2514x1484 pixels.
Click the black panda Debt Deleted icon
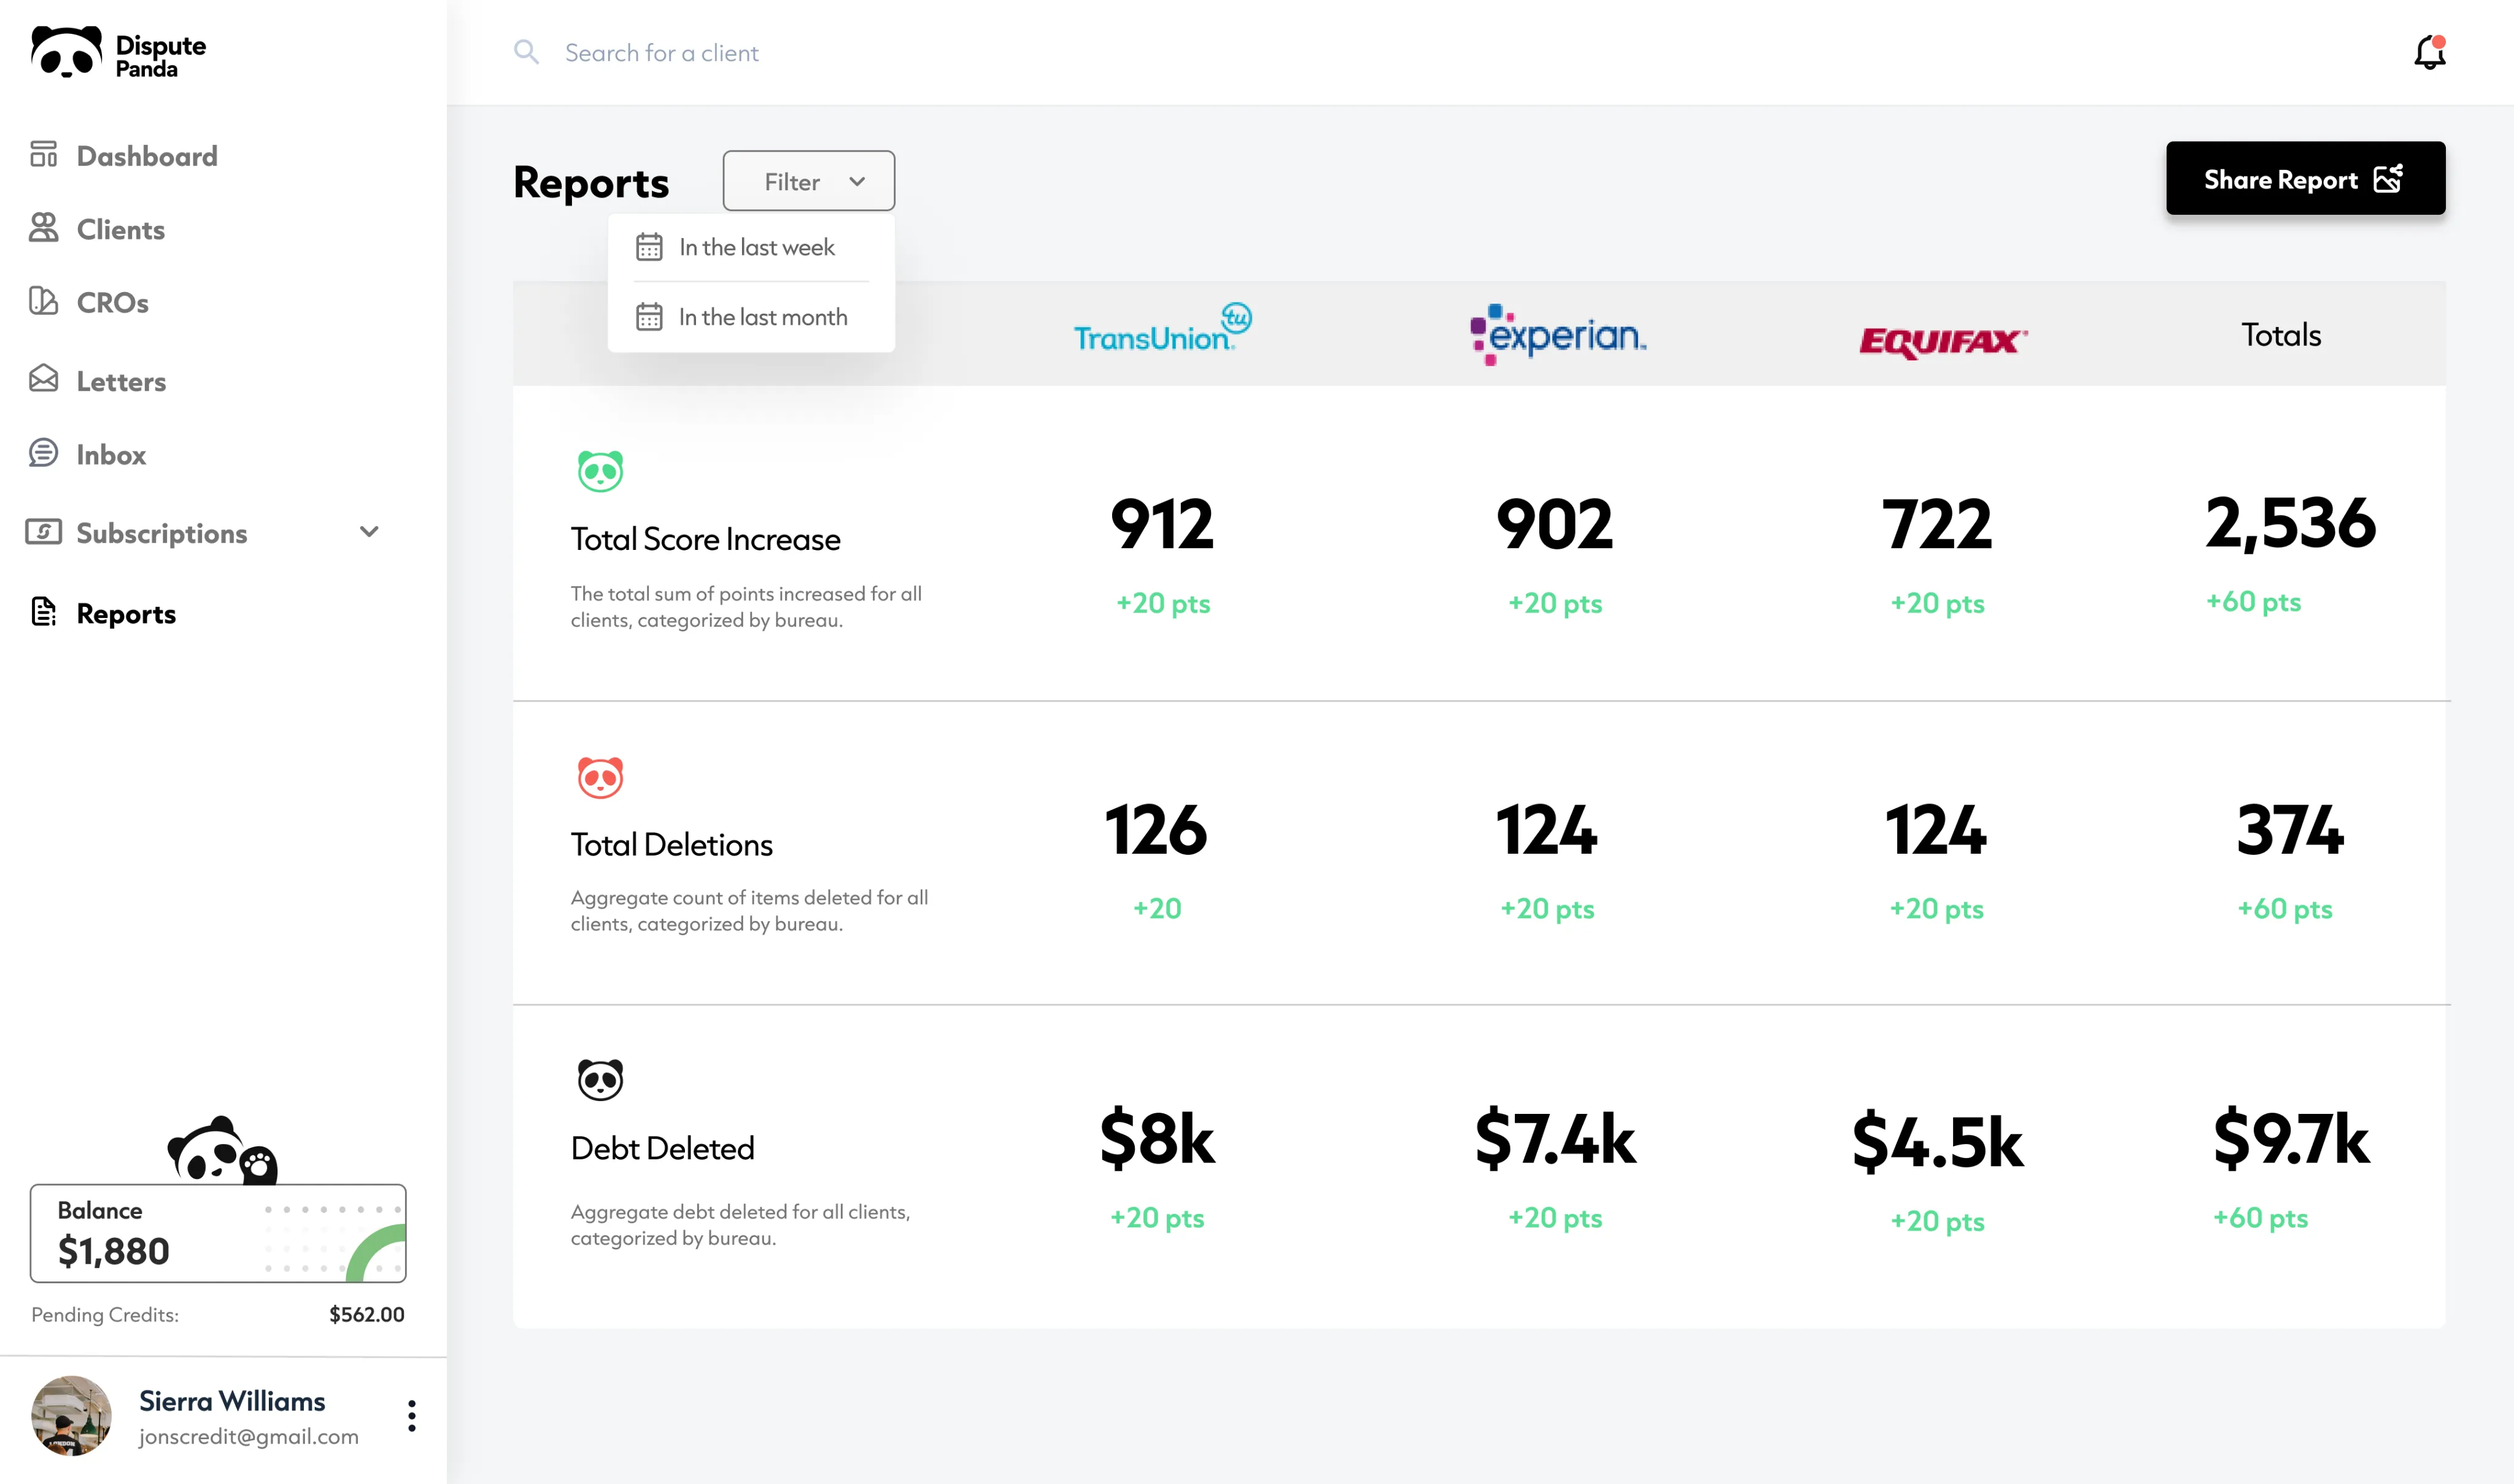tap(600, 1080)
